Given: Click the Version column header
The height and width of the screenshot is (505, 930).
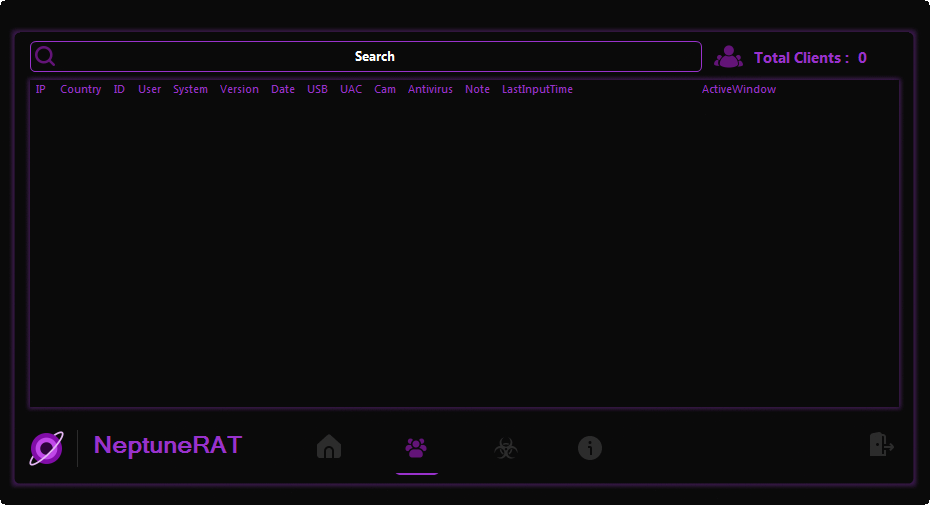Looking at the screenshot, I should 239,89.
